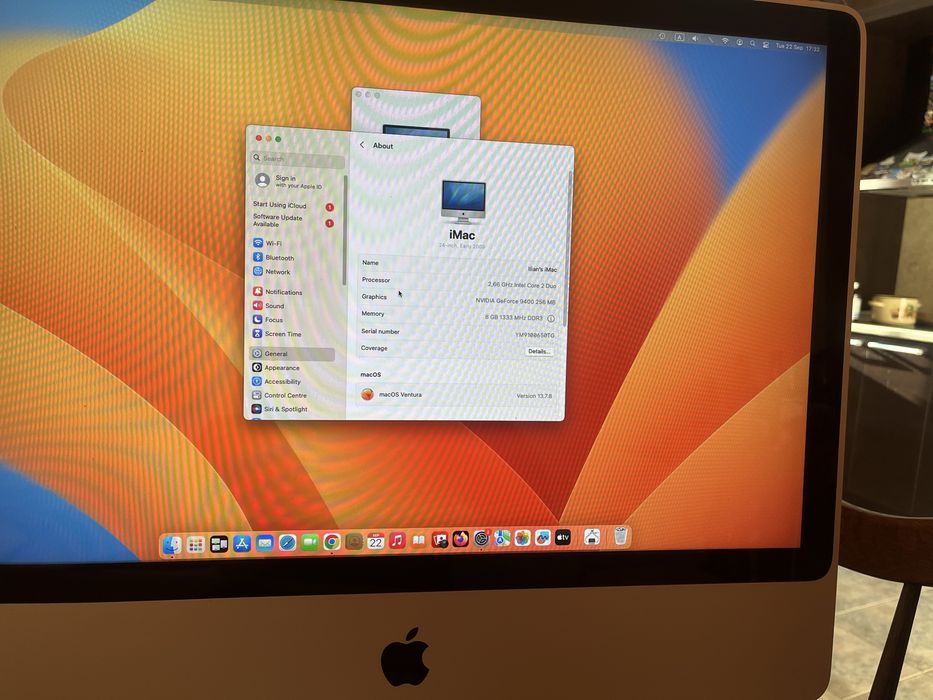Launch the Music app from the Dock

tap(397, 540)
